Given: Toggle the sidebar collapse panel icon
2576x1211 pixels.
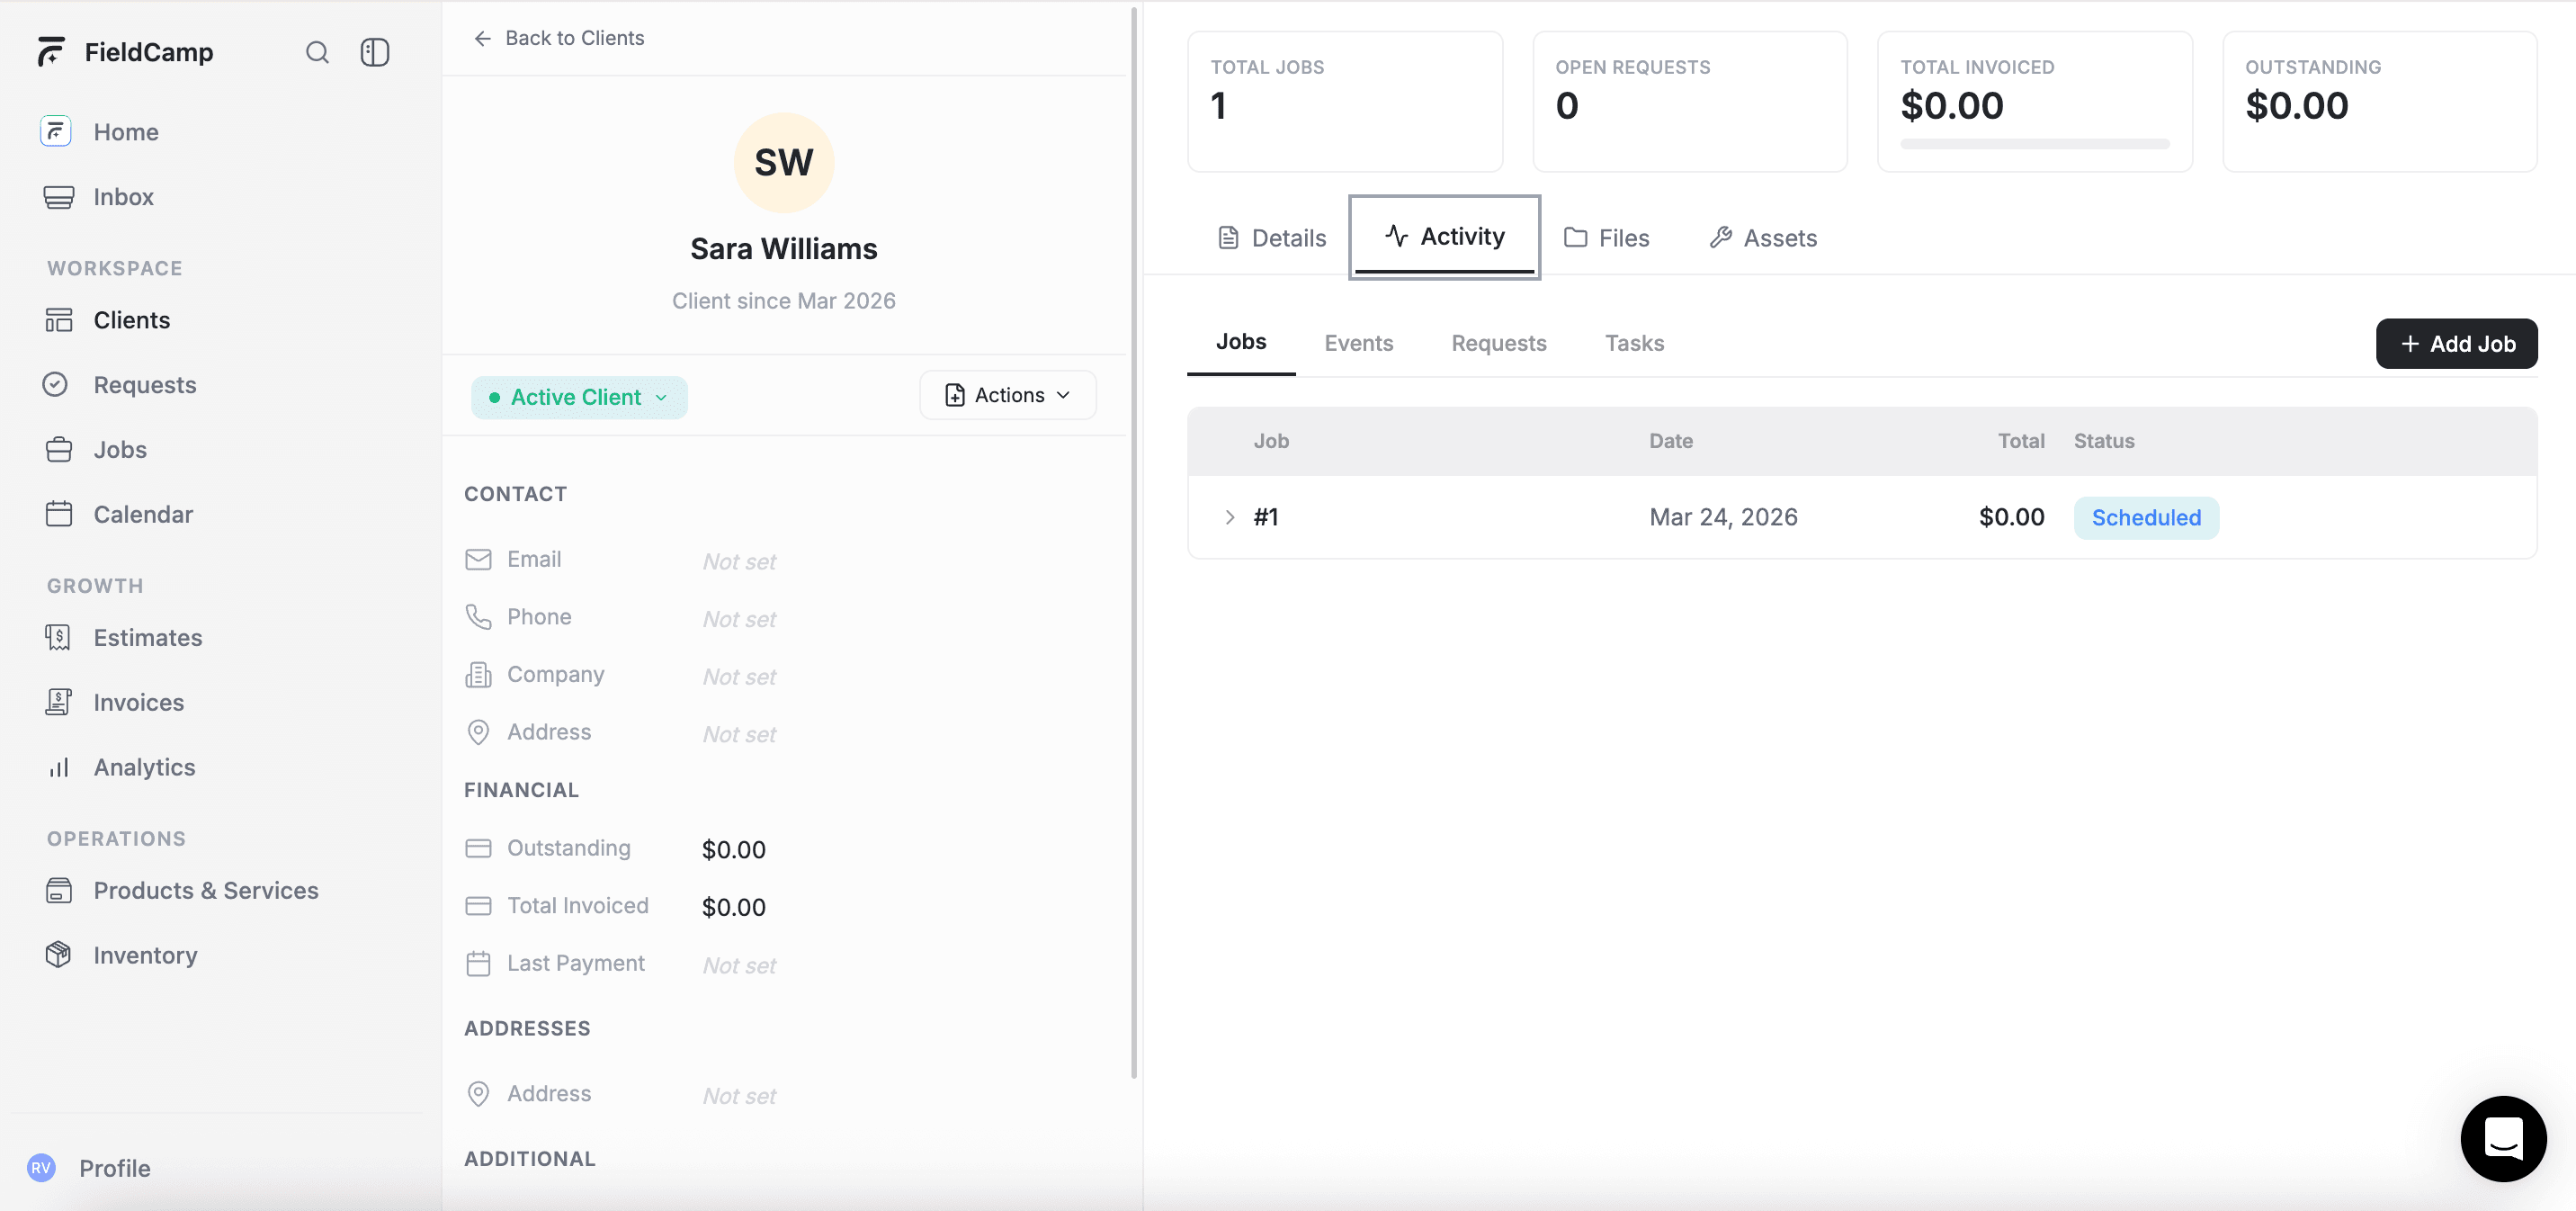Looking at the screenshot, I should pos(374,52).
